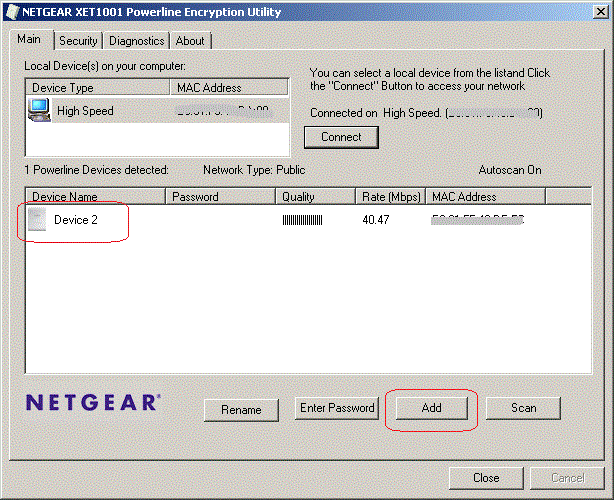614x500 pixels.
Task: Close the window with the title bar X
Action: coord(601,12)
